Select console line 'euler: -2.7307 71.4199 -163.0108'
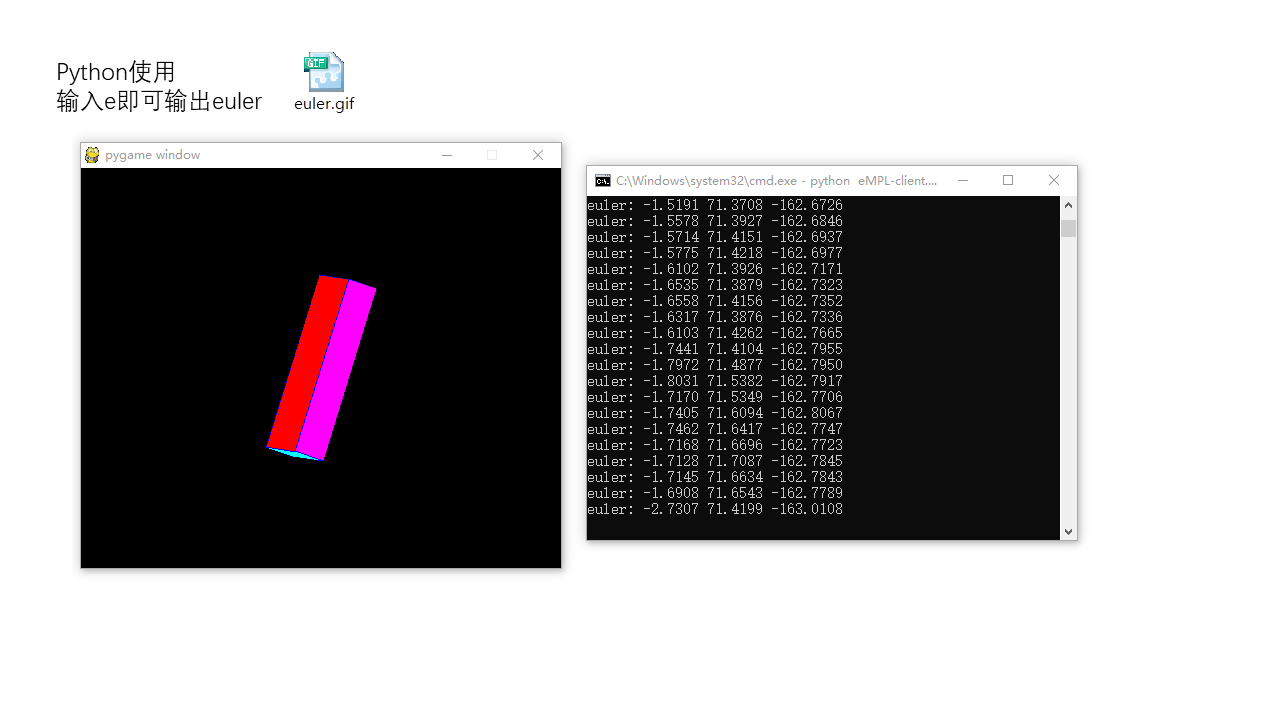 [715, 509]
